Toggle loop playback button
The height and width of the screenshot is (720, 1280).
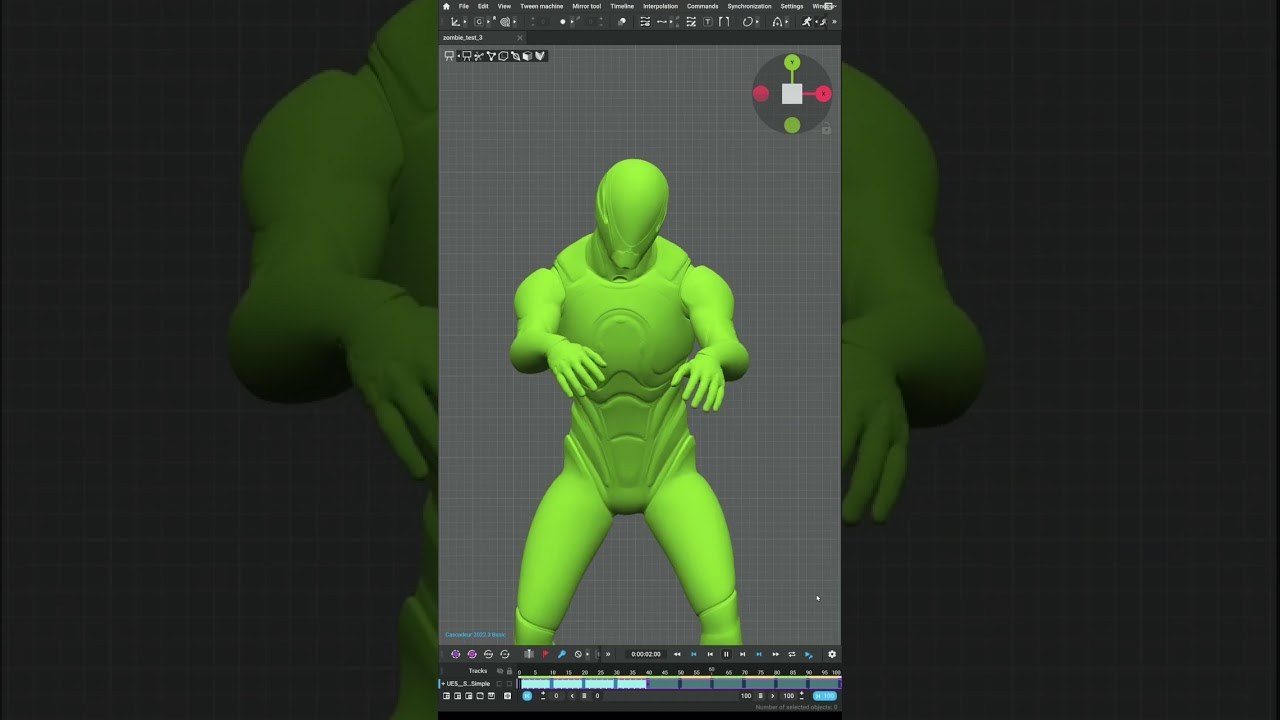point(792,654)
